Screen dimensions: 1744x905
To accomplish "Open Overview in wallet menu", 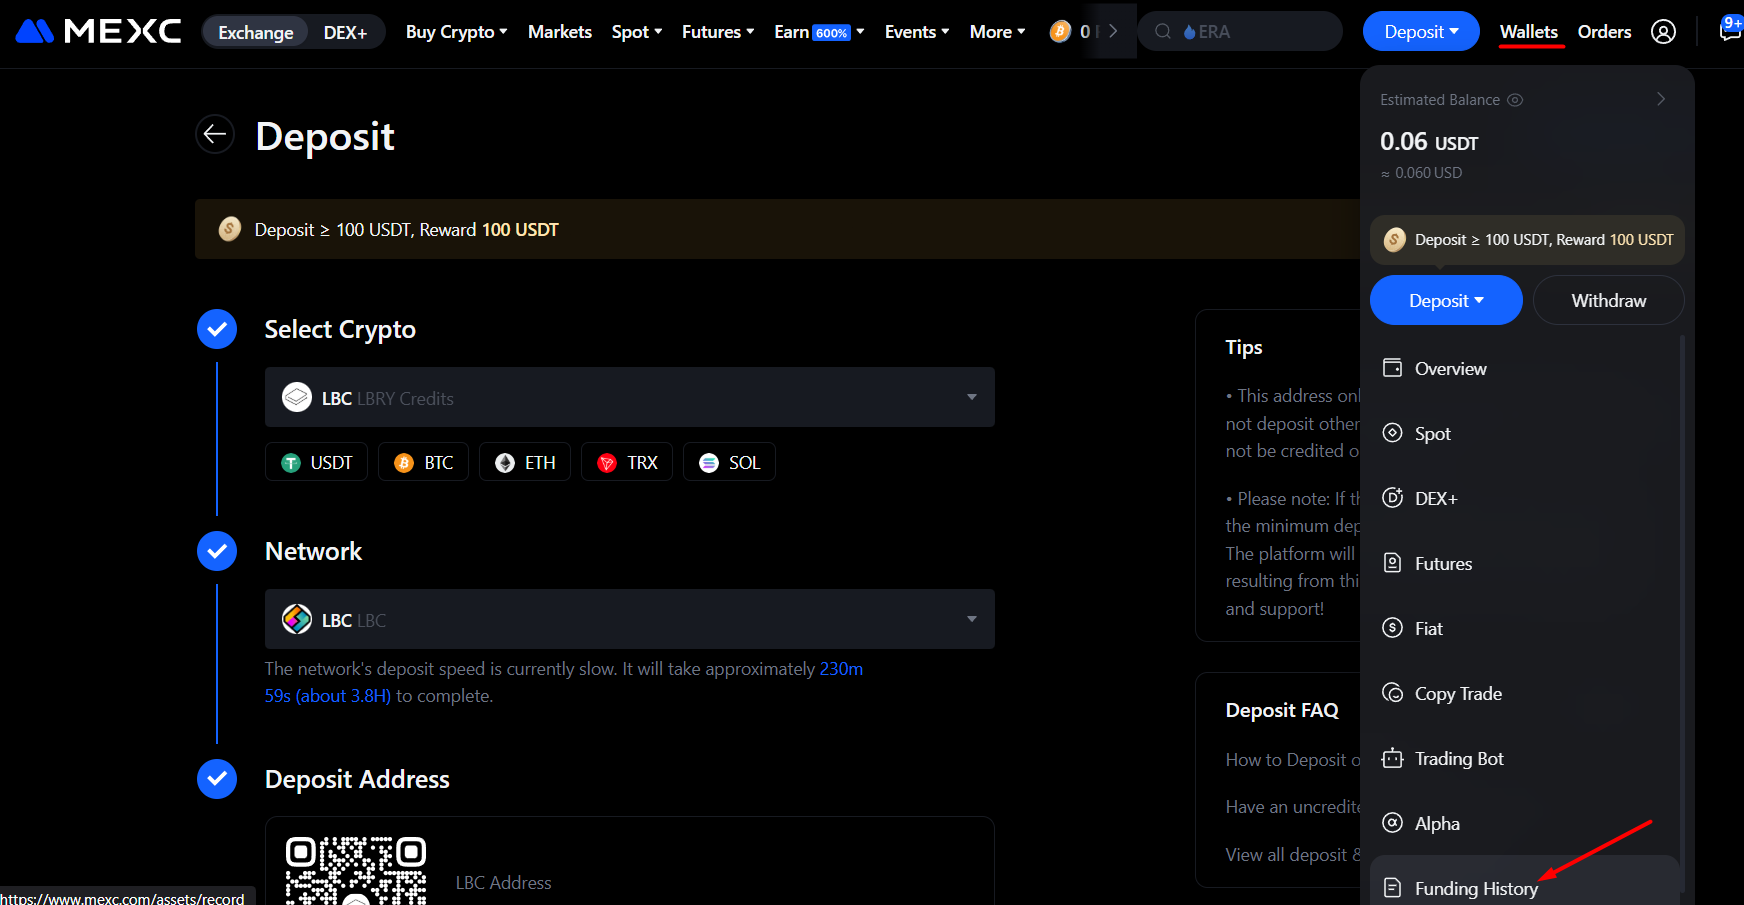I will coord(1525,368).
